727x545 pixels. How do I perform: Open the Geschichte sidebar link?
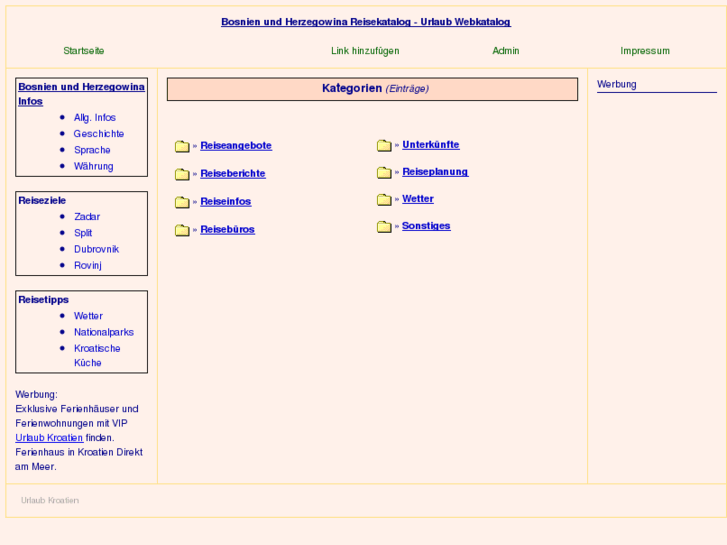click(99, 134)
